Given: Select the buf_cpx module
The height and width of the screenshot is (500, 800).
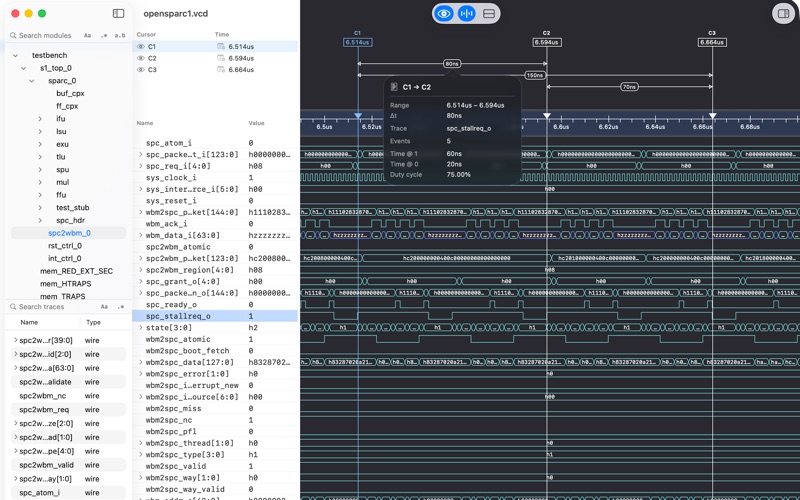Looking at the screenshot, I should pyautogui.click(x=70, y=93).
